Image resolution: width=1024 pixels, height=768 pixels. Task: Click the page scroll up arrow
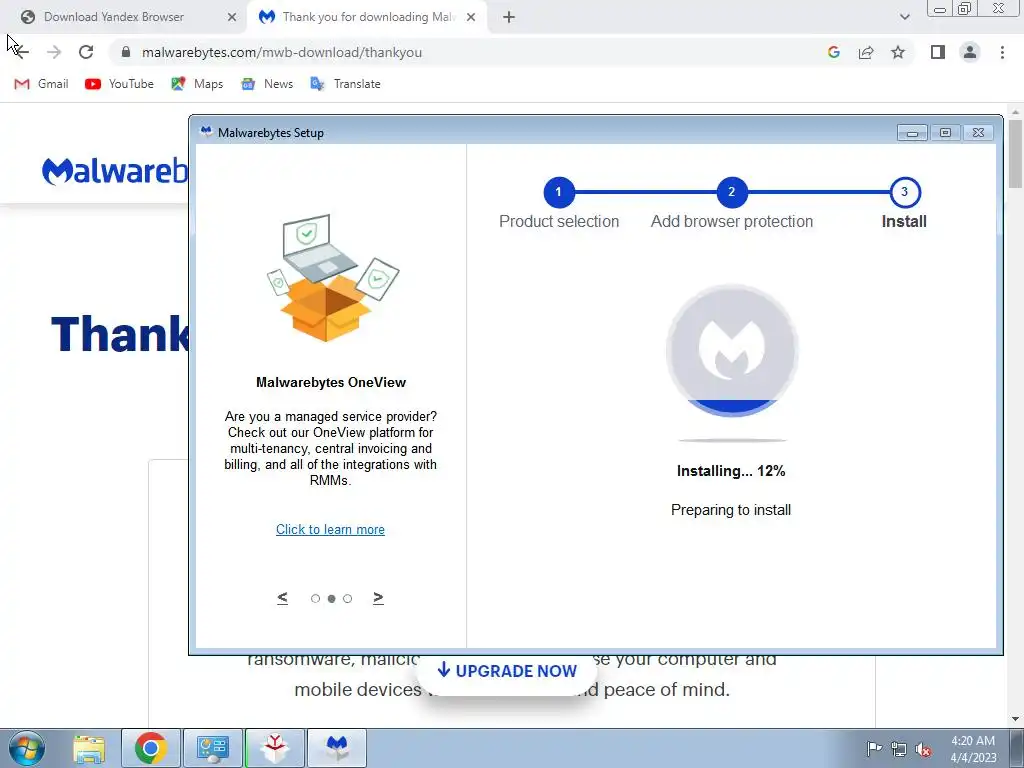[x=1016, y=112]
